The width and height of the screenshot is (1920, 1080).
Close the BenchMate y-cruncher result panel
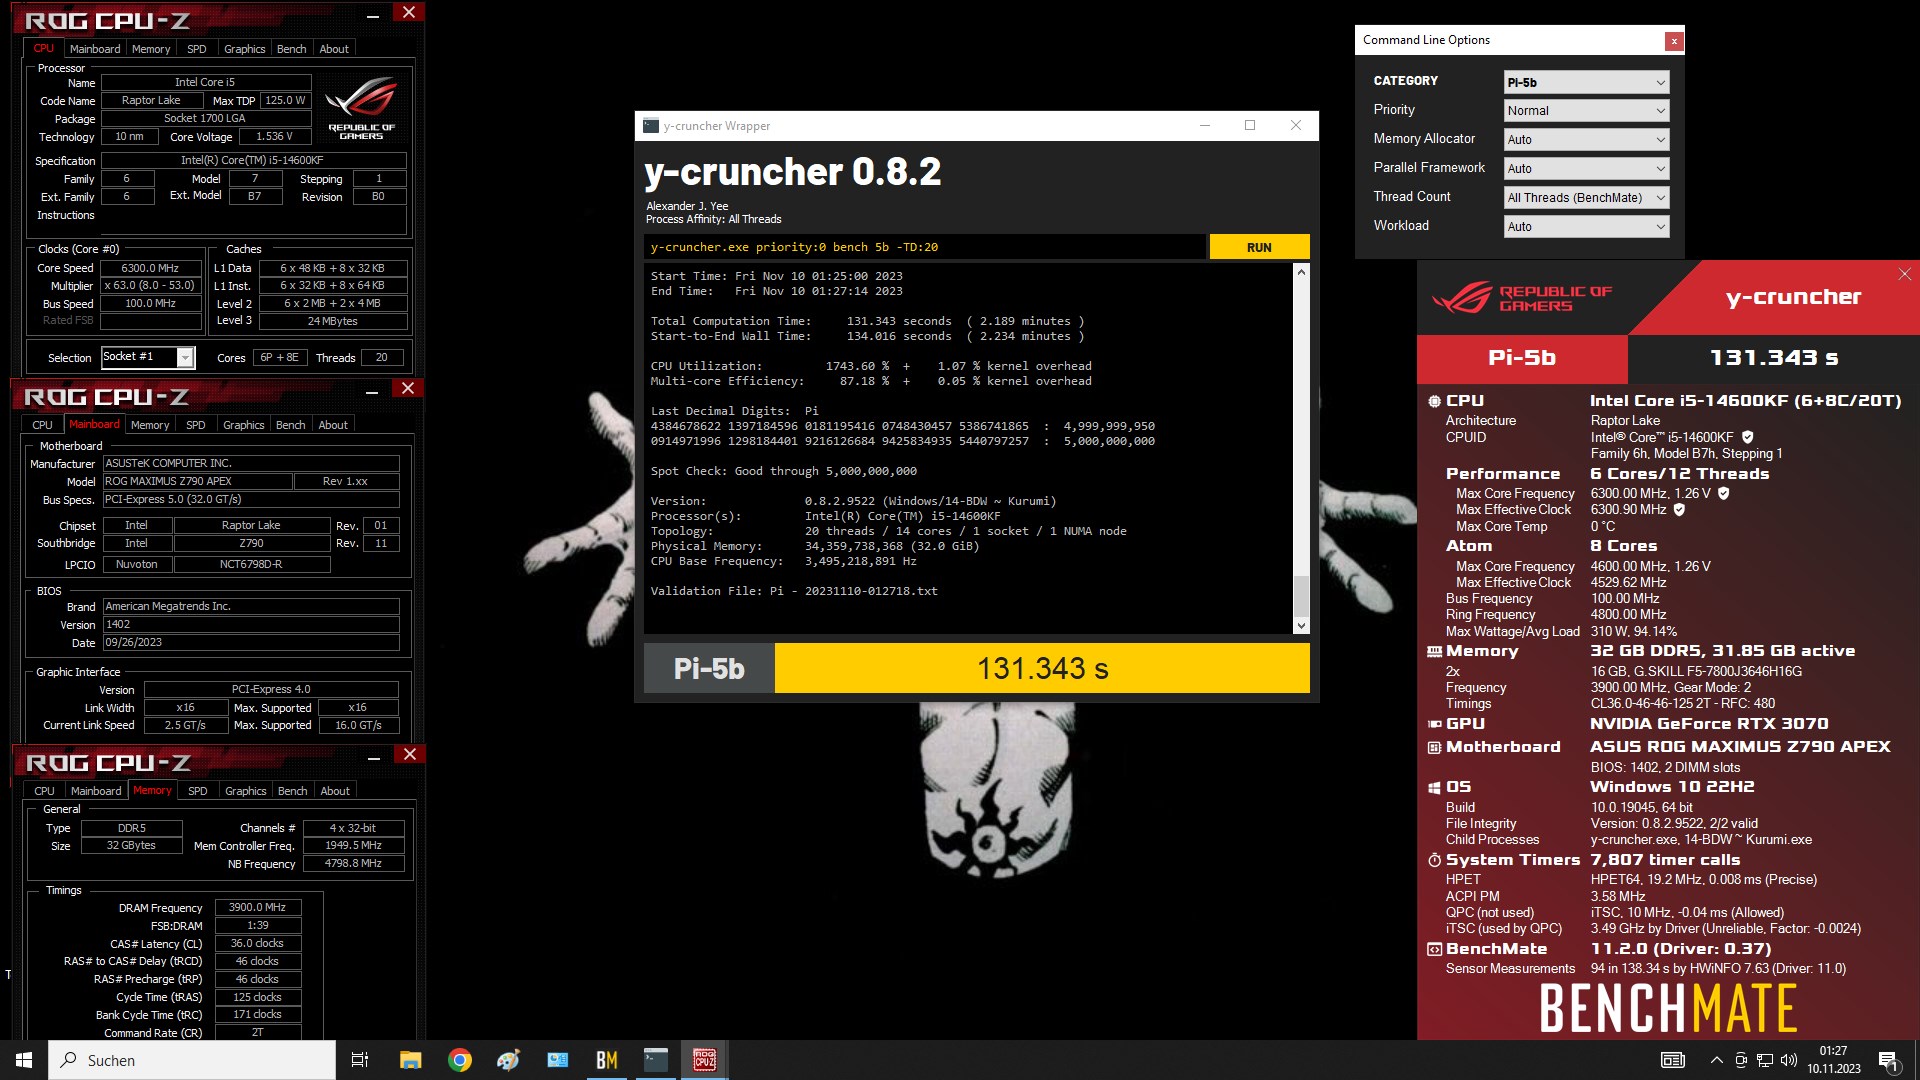click(x=1904, y=274)
